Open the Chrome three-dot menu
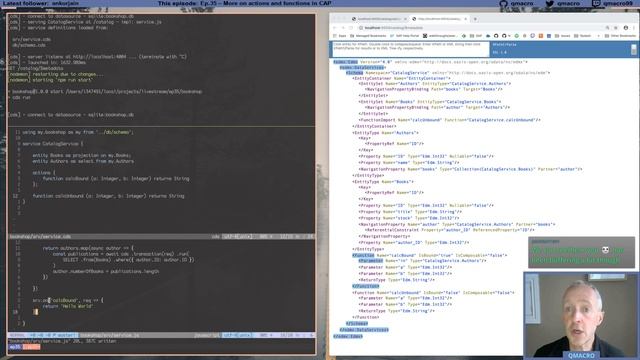This screenshot has height=360, width=640. click(x=633, y=28)
